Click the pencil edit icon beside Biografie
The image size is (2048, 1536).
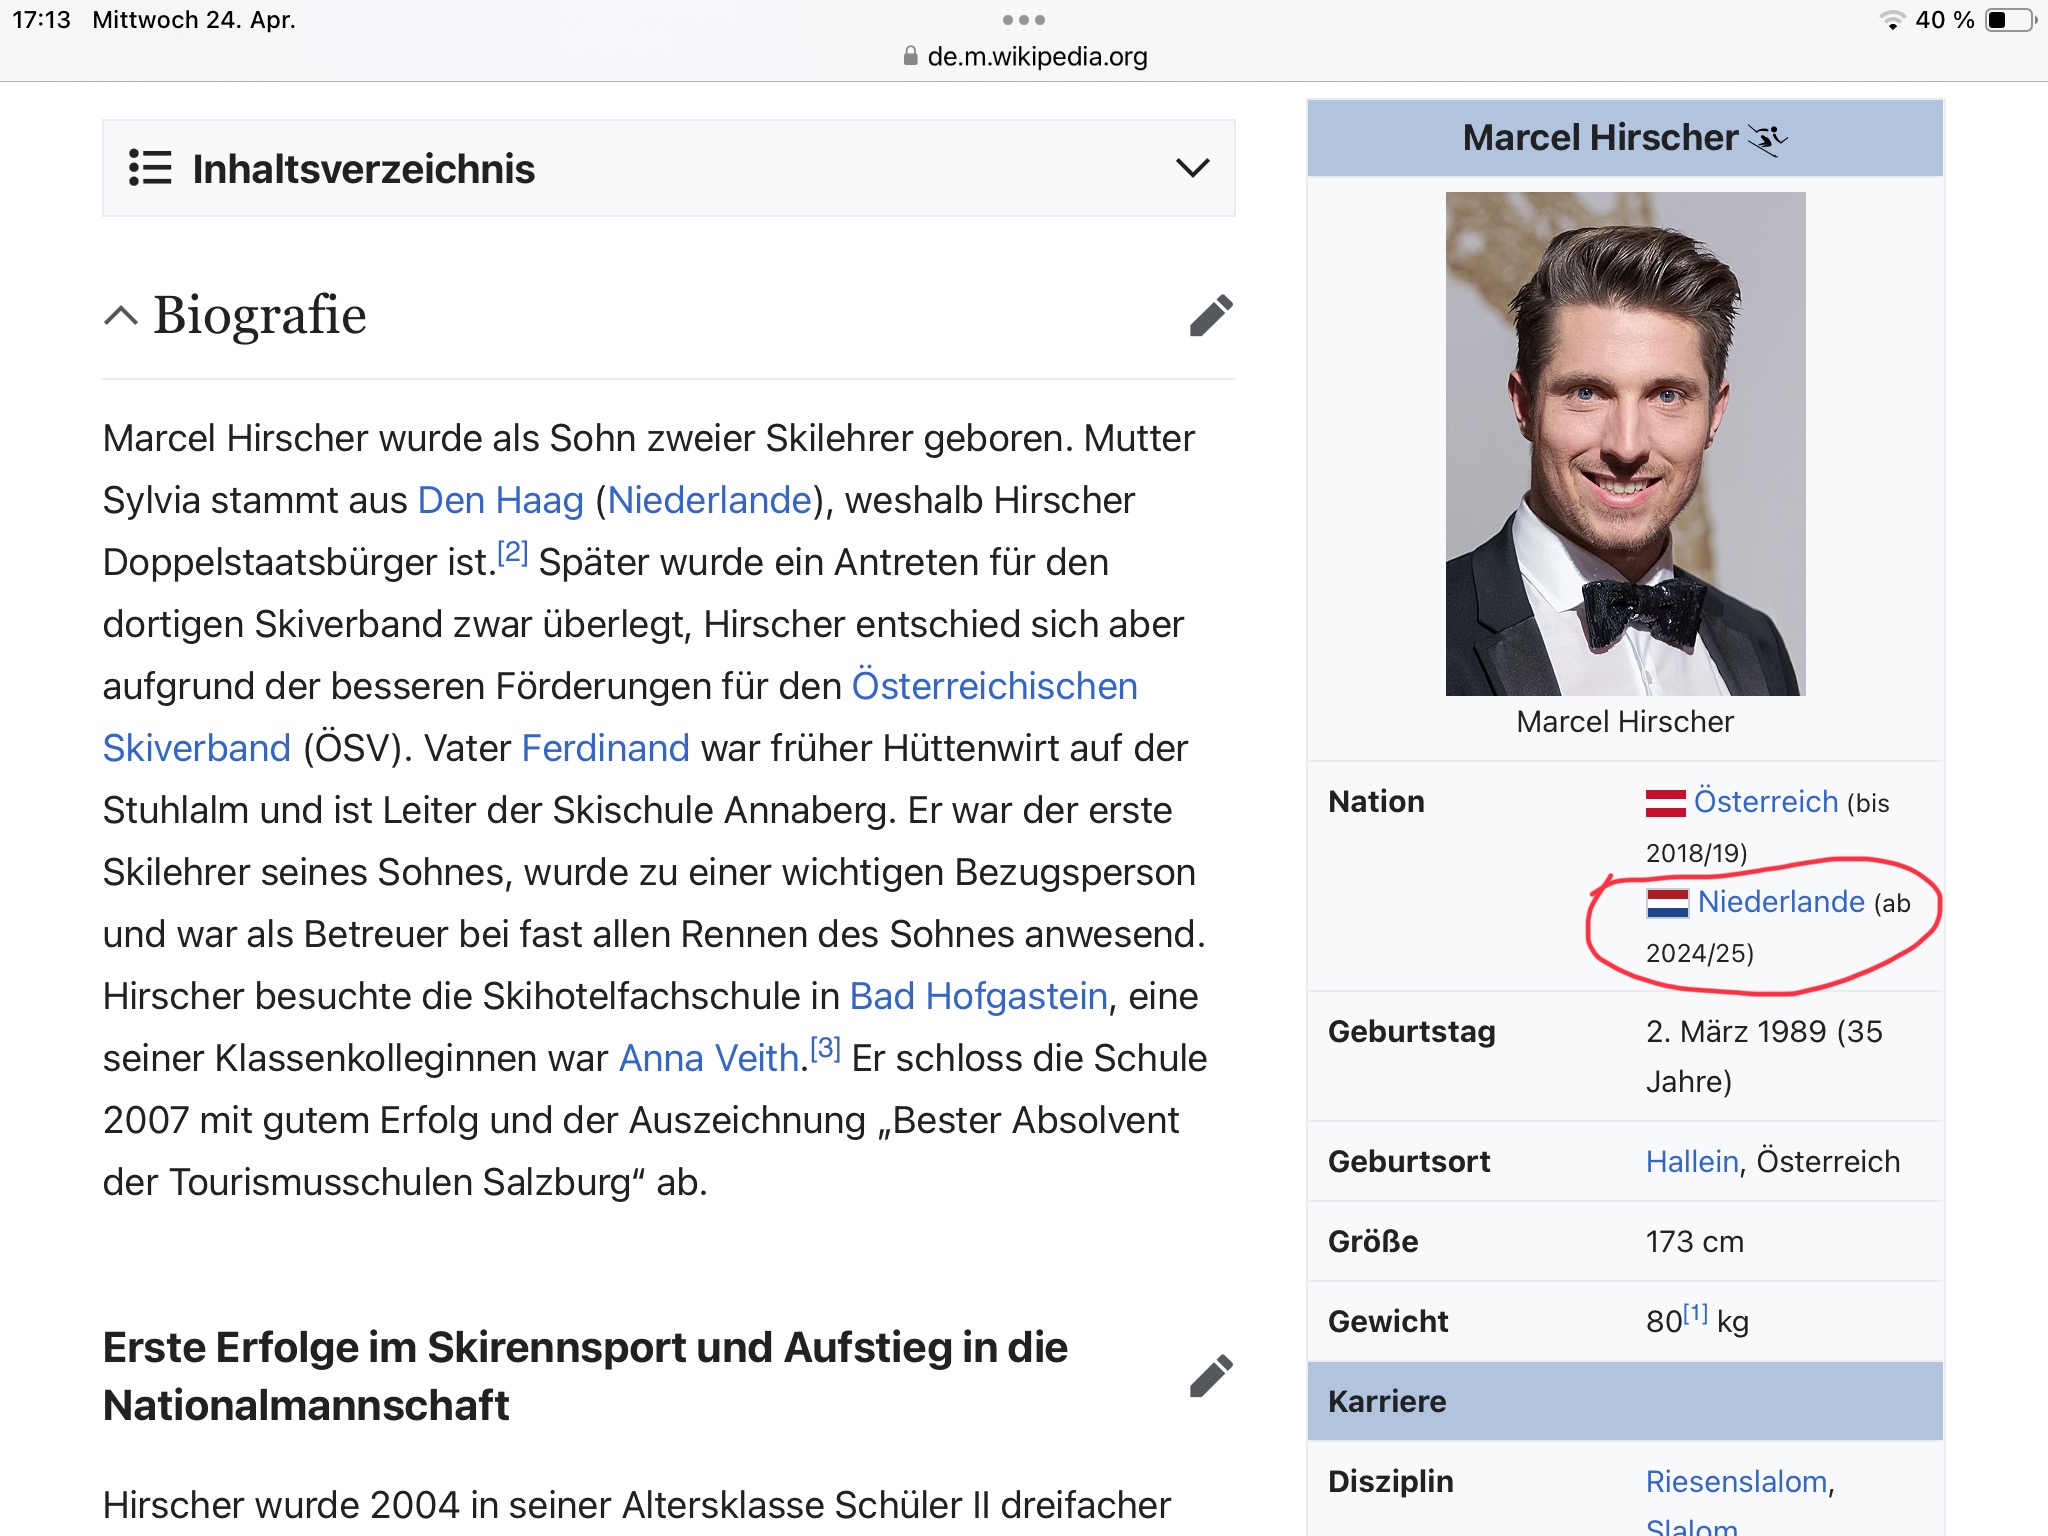(x=1211, y=316)
